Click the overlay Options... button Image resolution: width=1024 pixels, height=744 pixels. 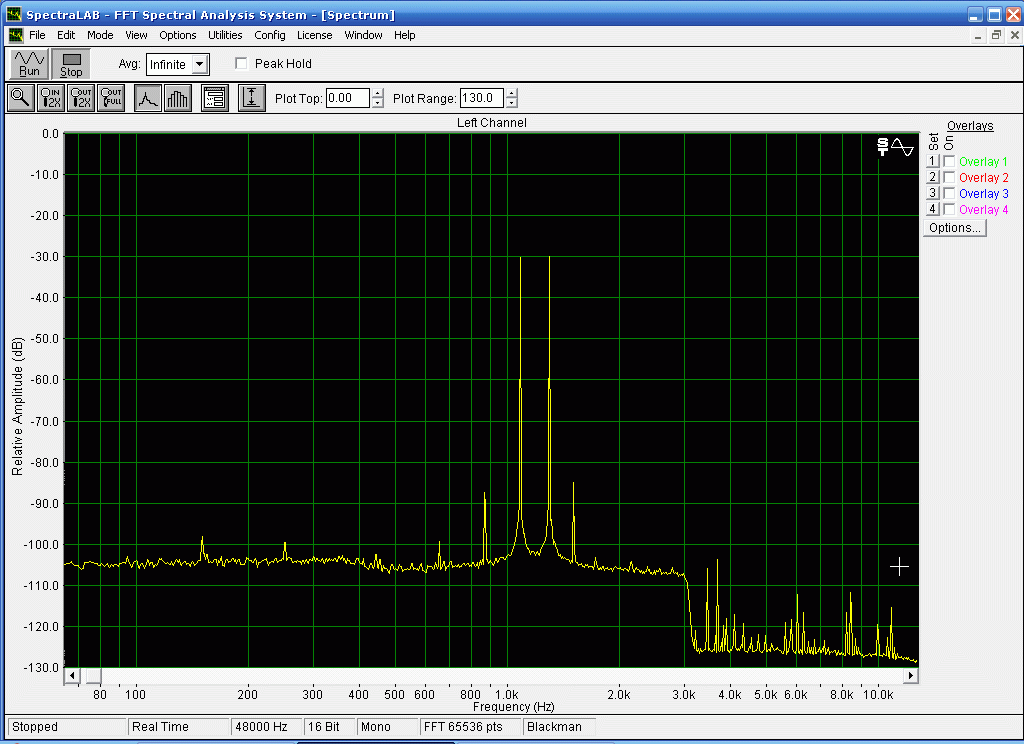click(x=954, y=228)
